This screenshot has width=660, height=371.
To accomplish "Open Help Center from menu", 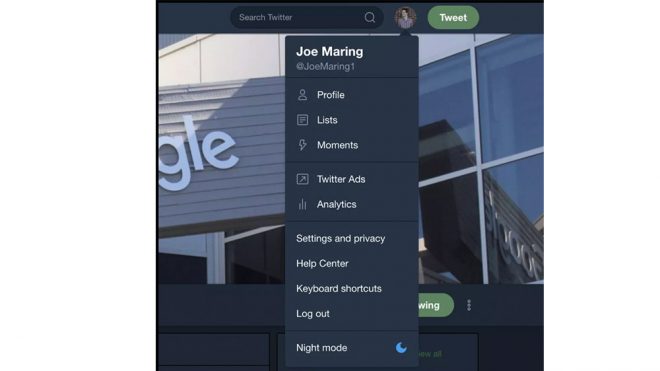I will click(322, 264).
